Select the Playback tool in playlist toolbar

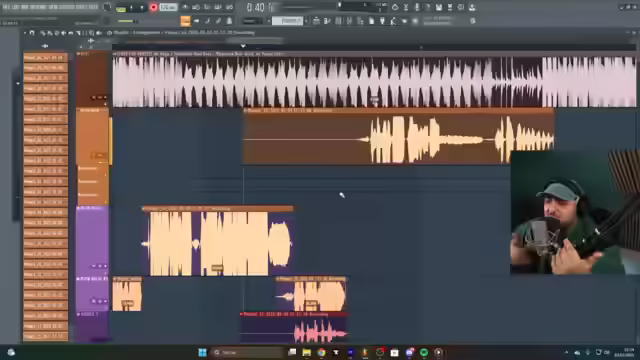[x=98, y=33]
